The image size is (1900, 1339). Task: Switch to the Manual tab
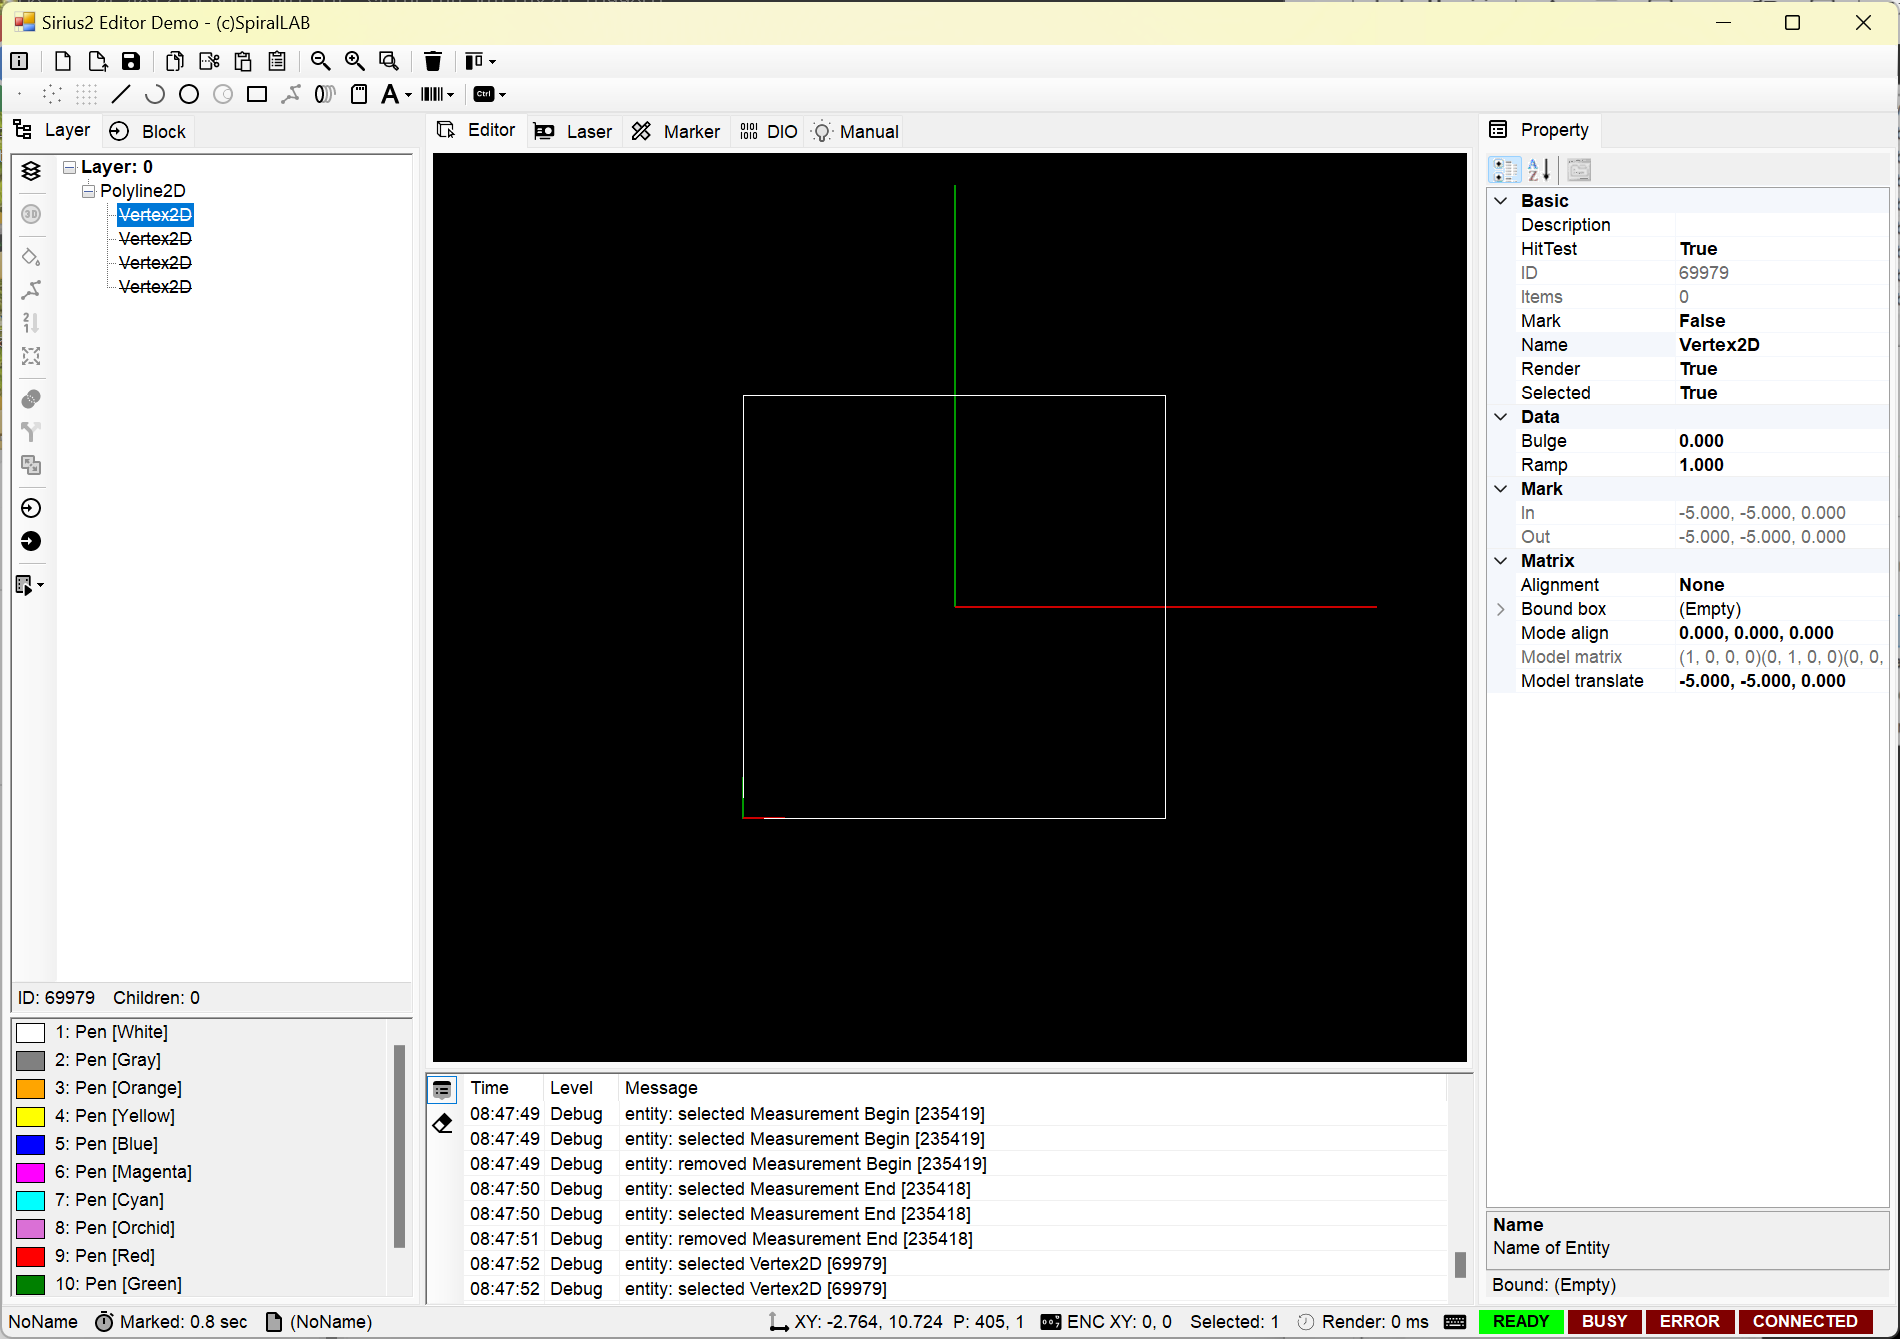[x=855, y=132]
